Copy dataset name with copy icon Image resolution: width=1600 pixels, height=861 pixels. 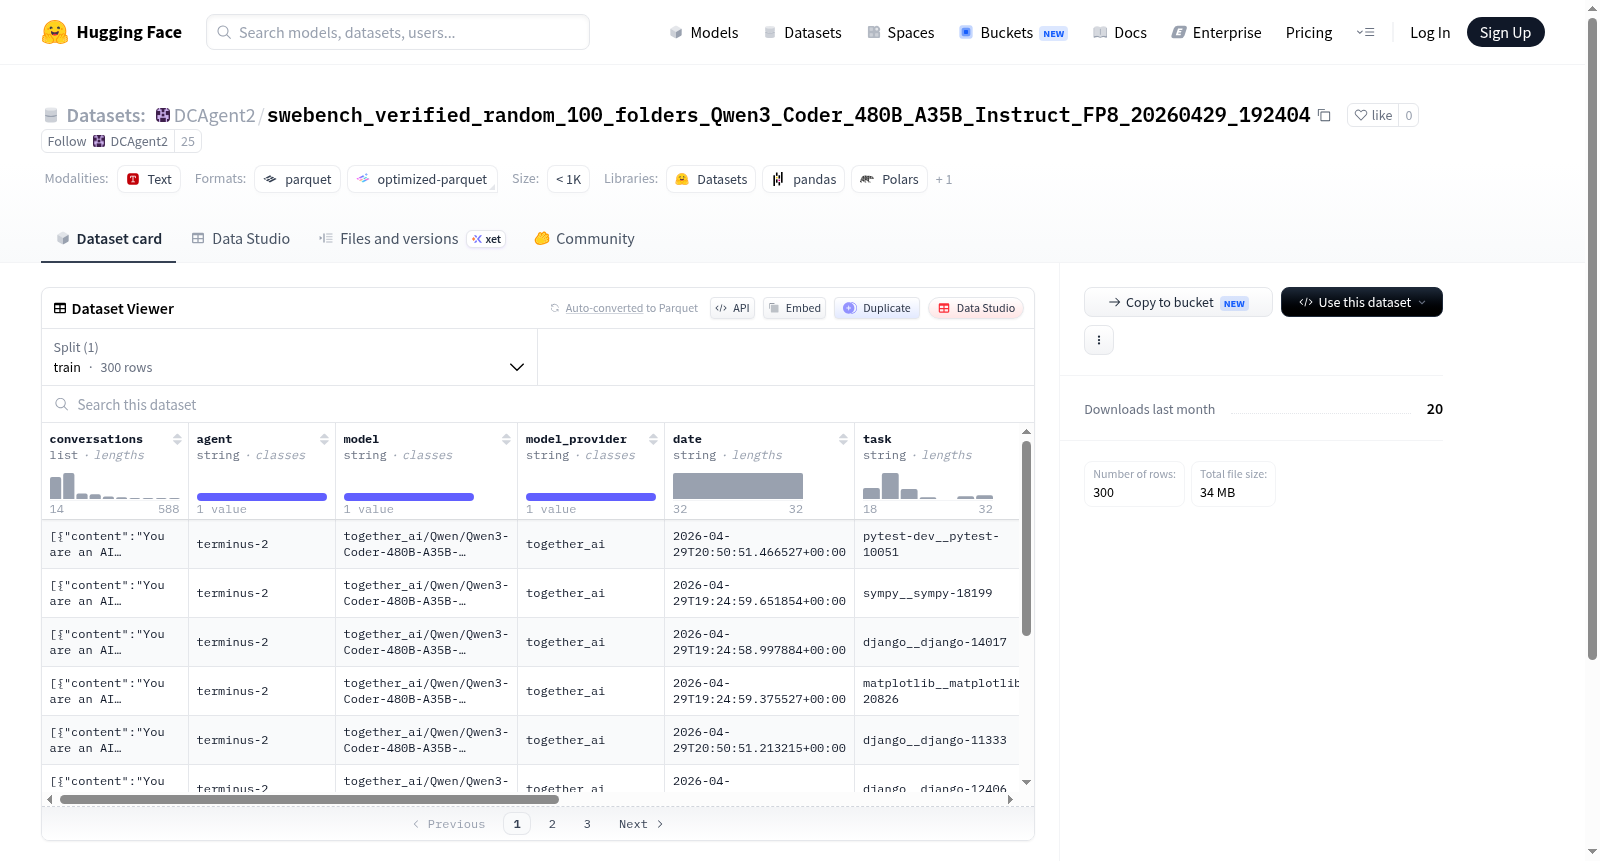[x=1324, y=115]
